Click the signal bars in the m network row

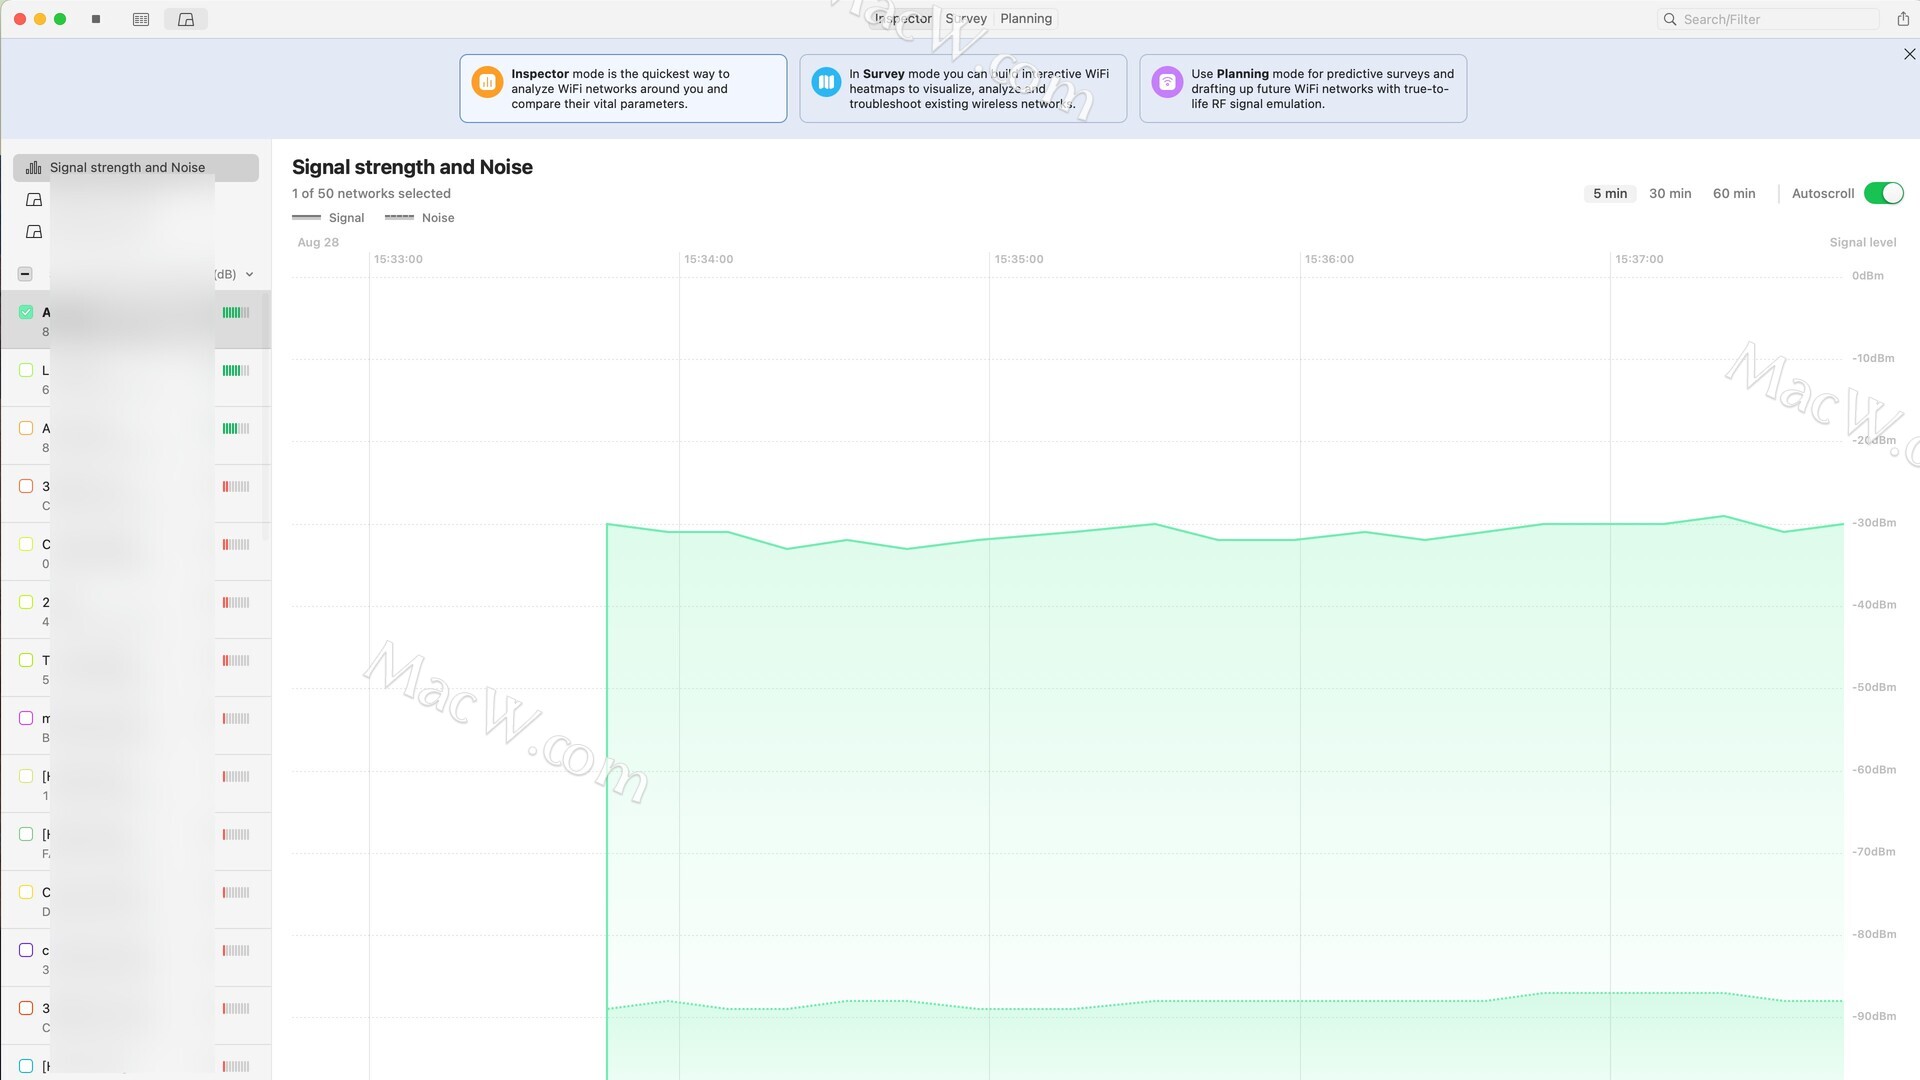tap(236, 718)
